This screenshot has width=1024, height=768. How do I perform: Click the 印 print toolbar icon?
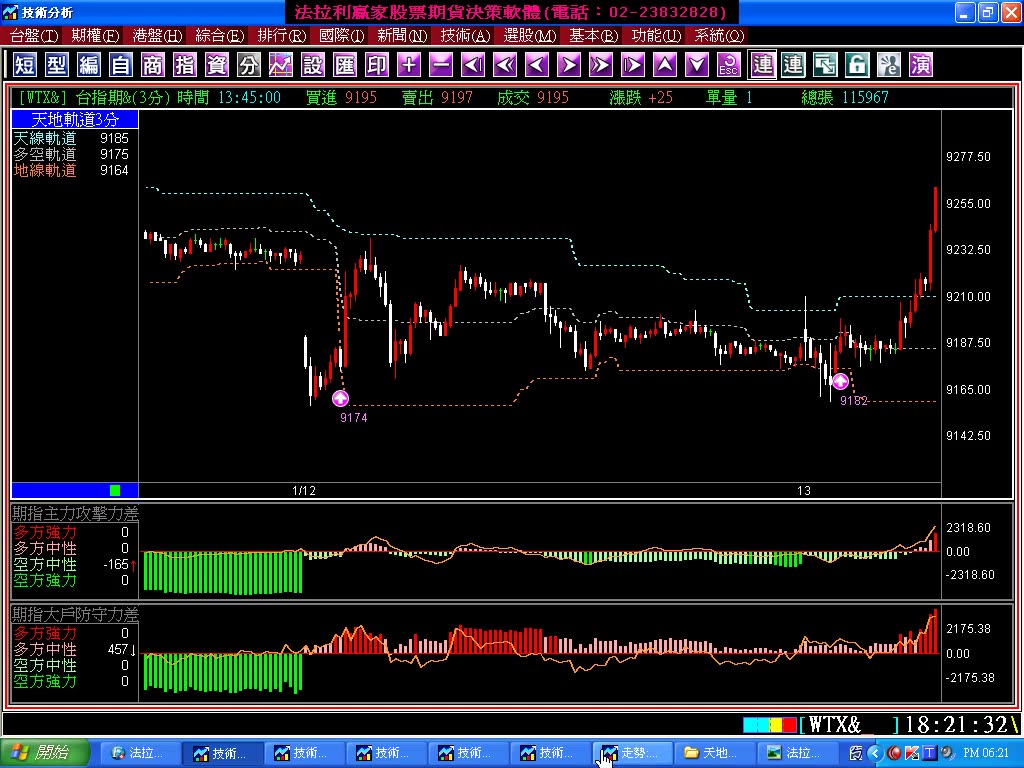[377, 65]
